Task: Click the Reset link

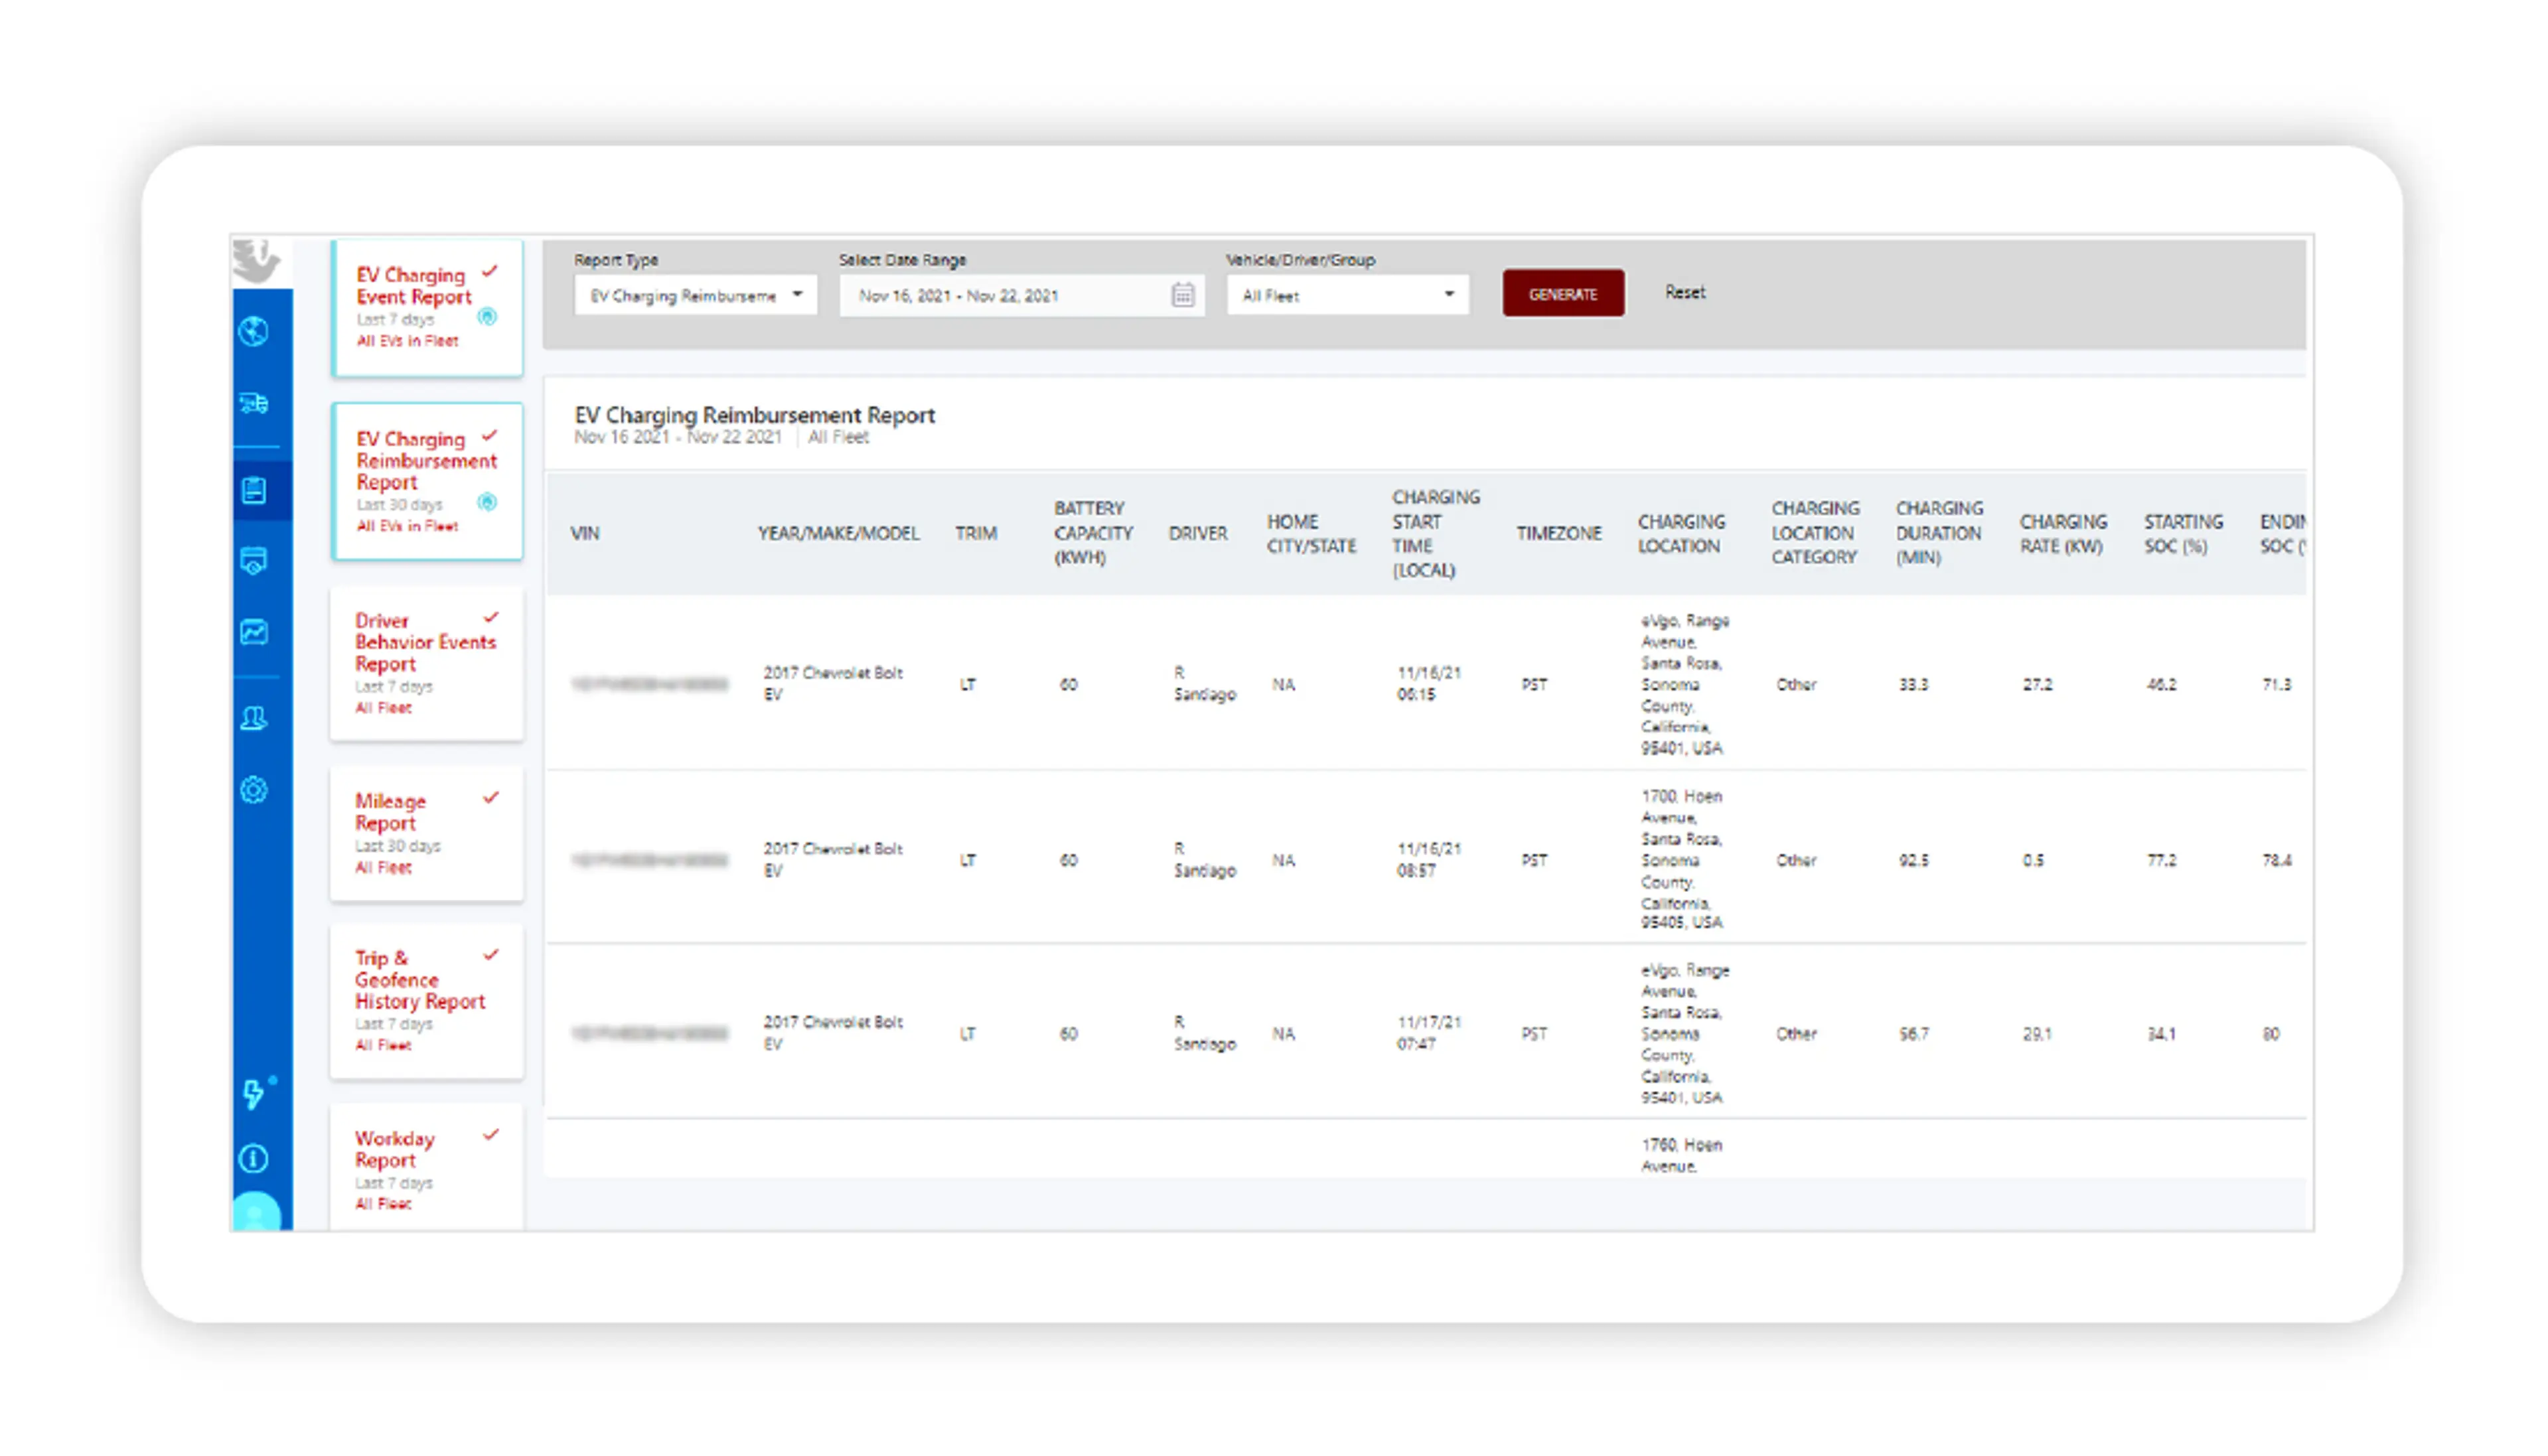Action: (1684, 292)
